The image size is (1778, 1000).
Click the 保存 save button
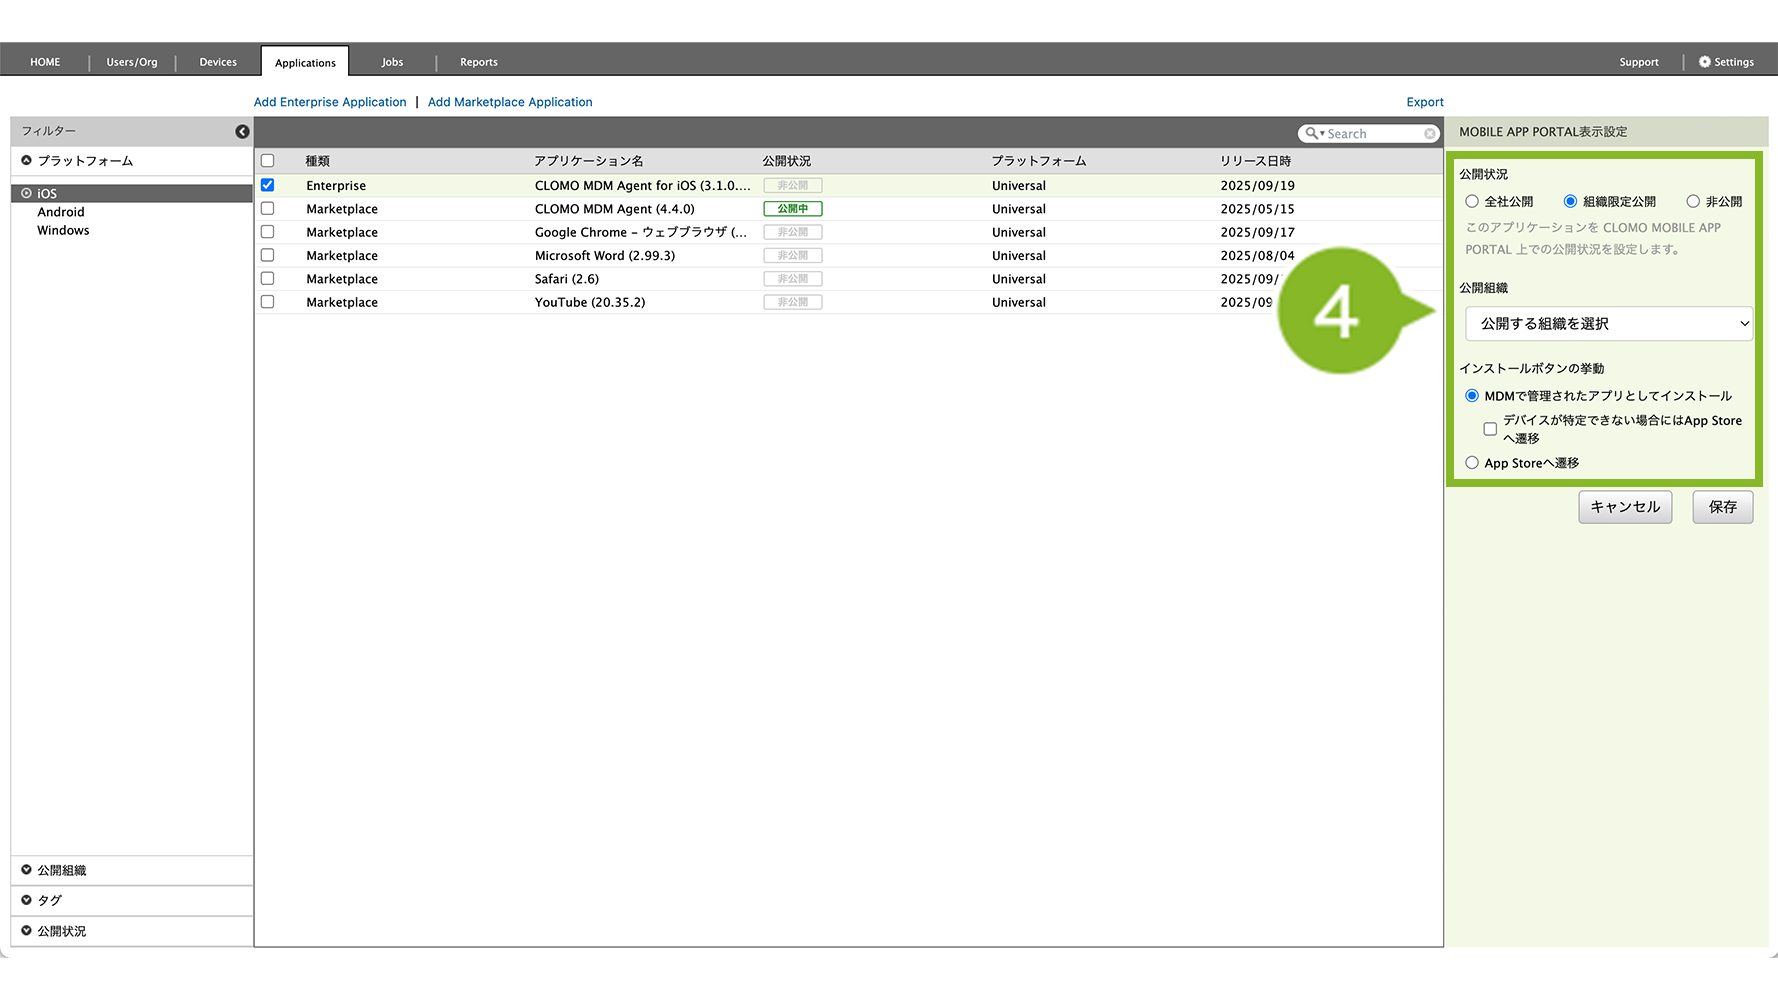click(x=1722, y=507)
